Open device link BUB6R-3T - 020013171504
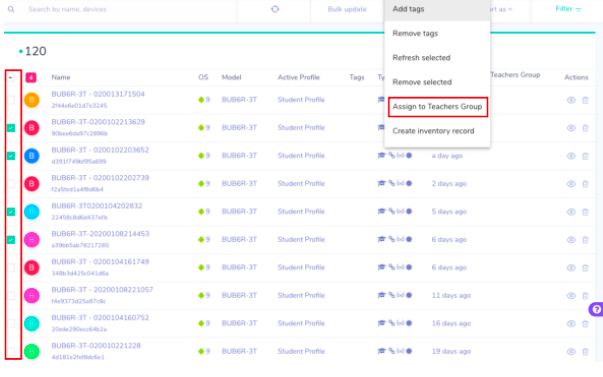This screenshot has width=603, height=377. pyautogui.click(x=98, y=94)
